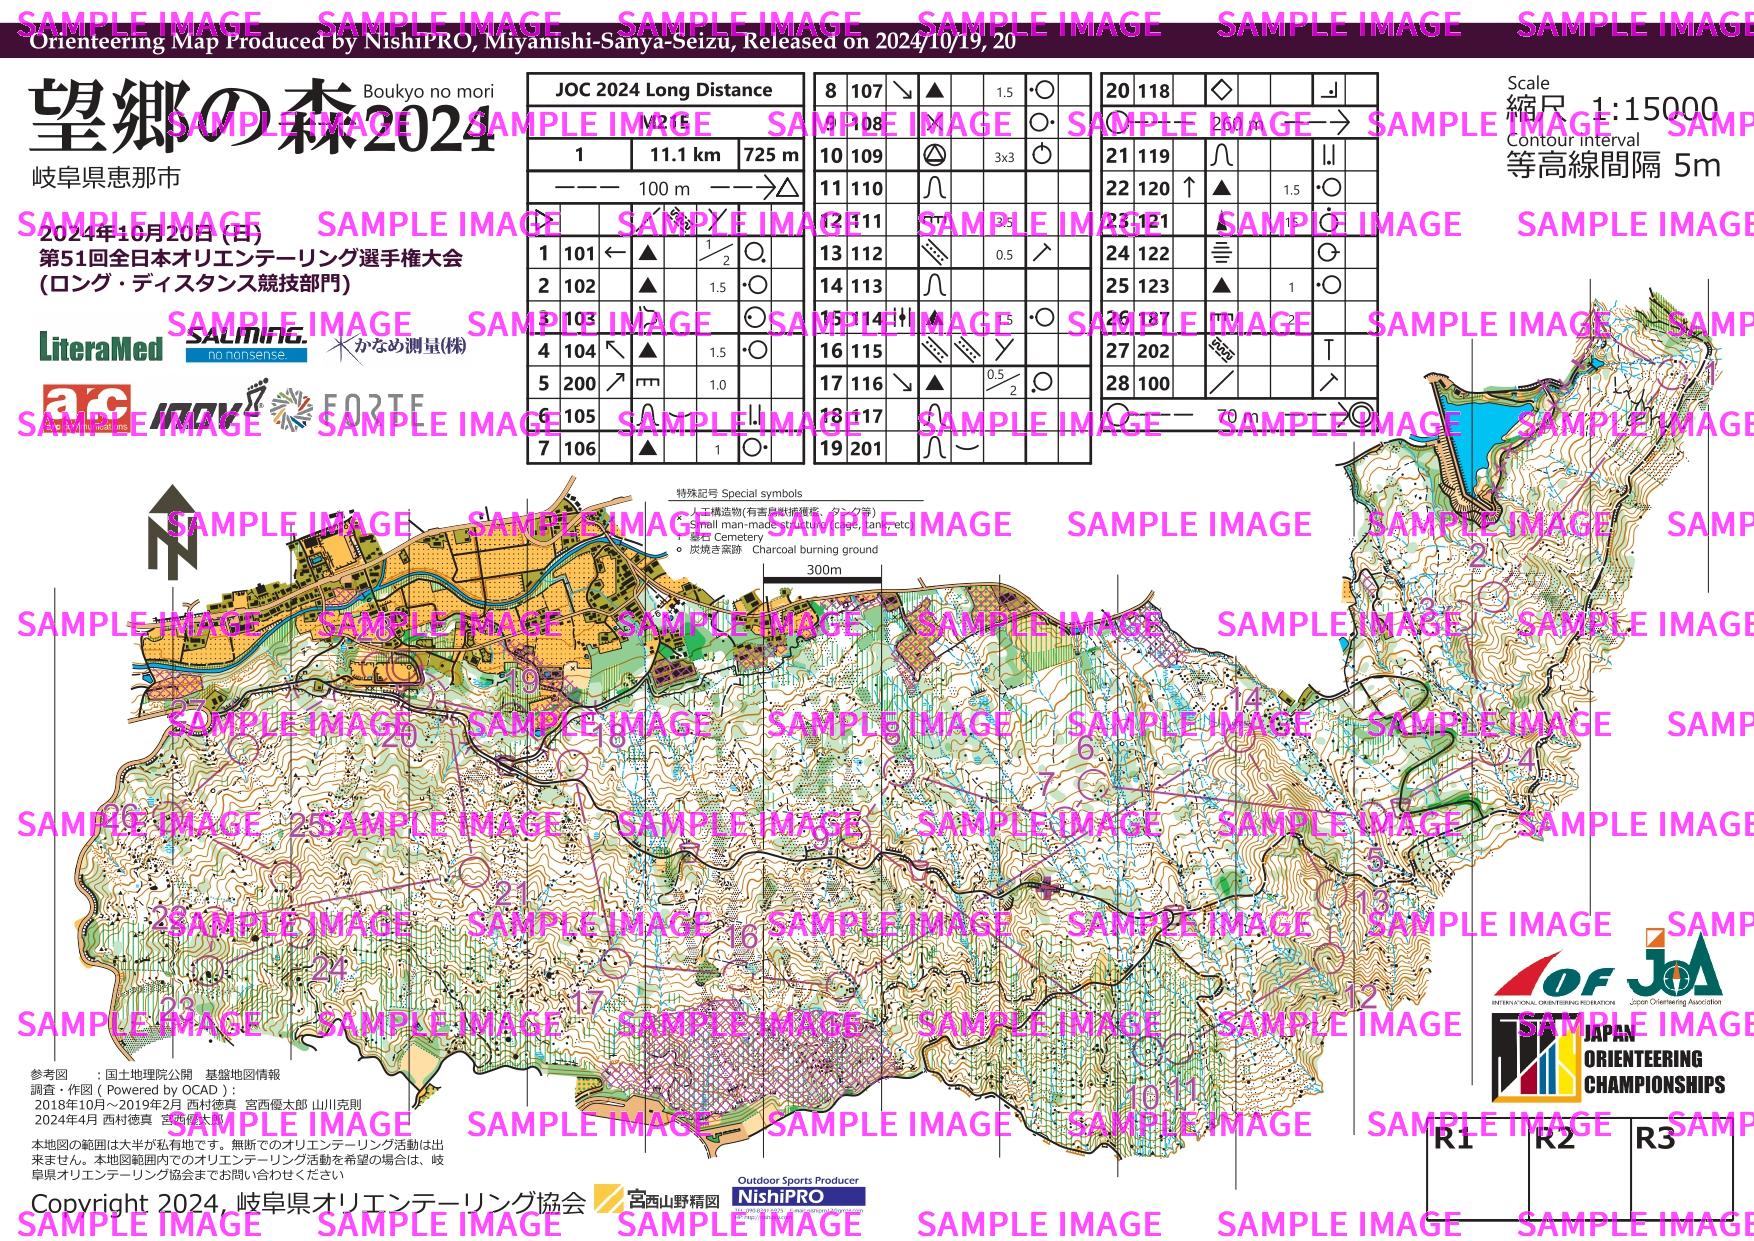Click the diagonal line symbol in row 28
The height and width of the screenshot is (1241, 1754).
(1220, 383)
